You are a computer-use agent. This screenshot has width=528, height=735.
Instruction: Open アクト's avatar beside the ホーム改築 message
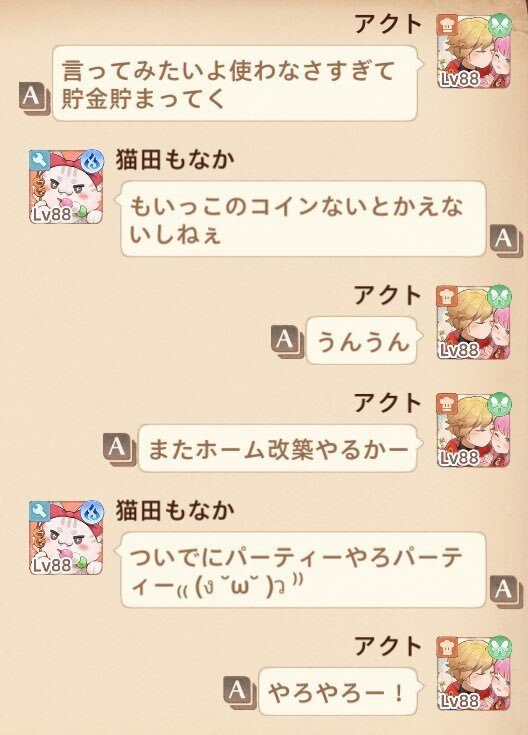(474, 430)
